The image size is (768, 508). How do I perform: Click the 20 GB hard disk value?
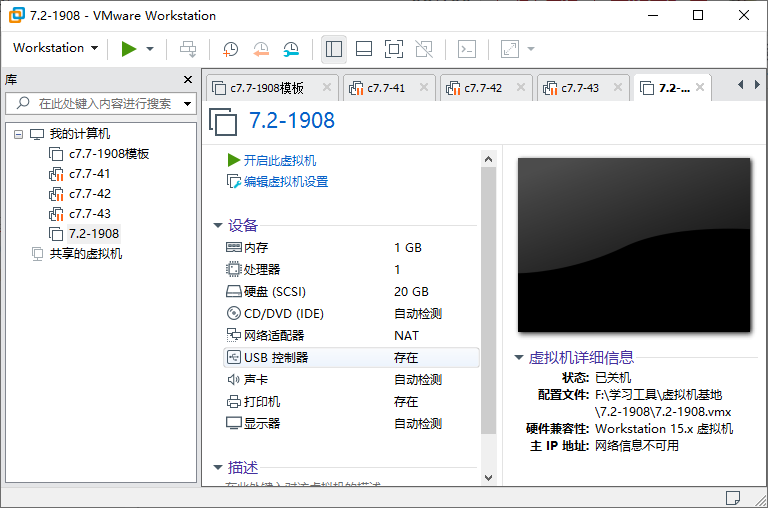click(411, 291)
